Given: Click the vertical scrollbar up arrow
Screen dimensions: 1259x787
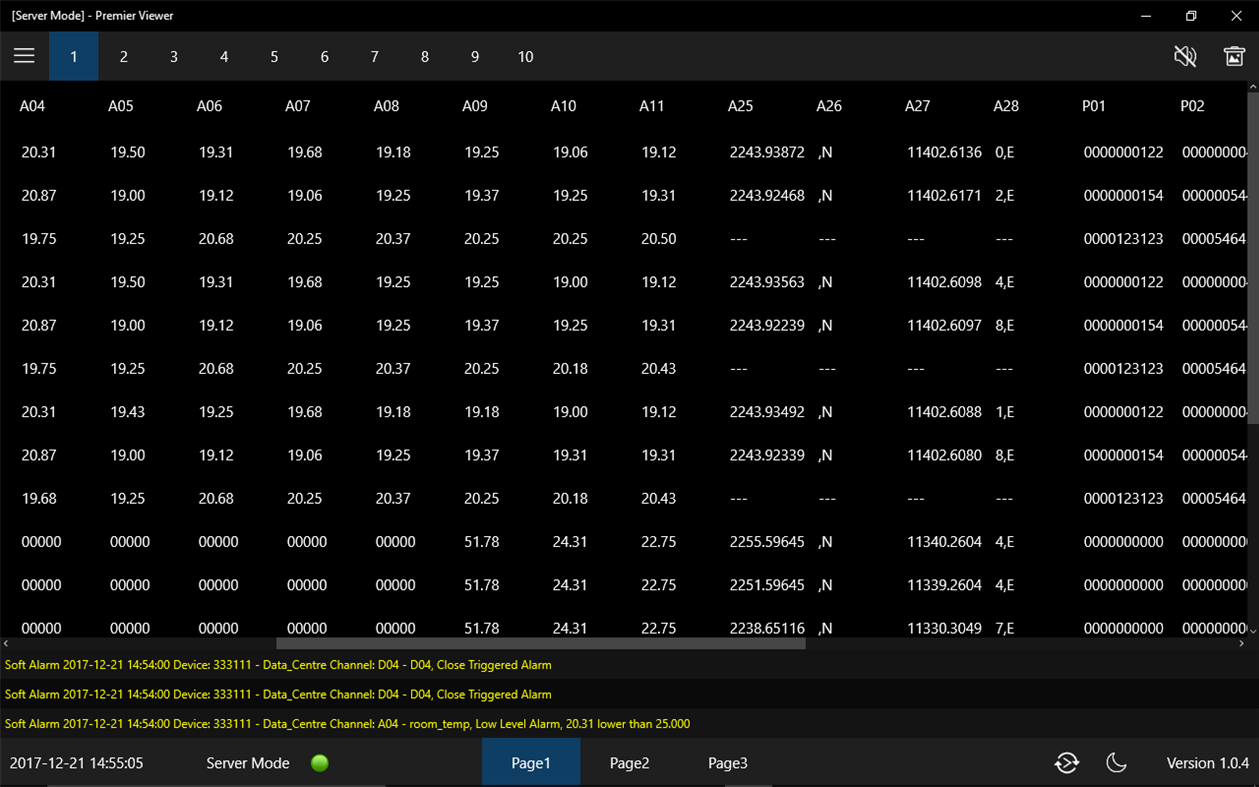Looking at the screenshot, I should [x=1253, y=87].
